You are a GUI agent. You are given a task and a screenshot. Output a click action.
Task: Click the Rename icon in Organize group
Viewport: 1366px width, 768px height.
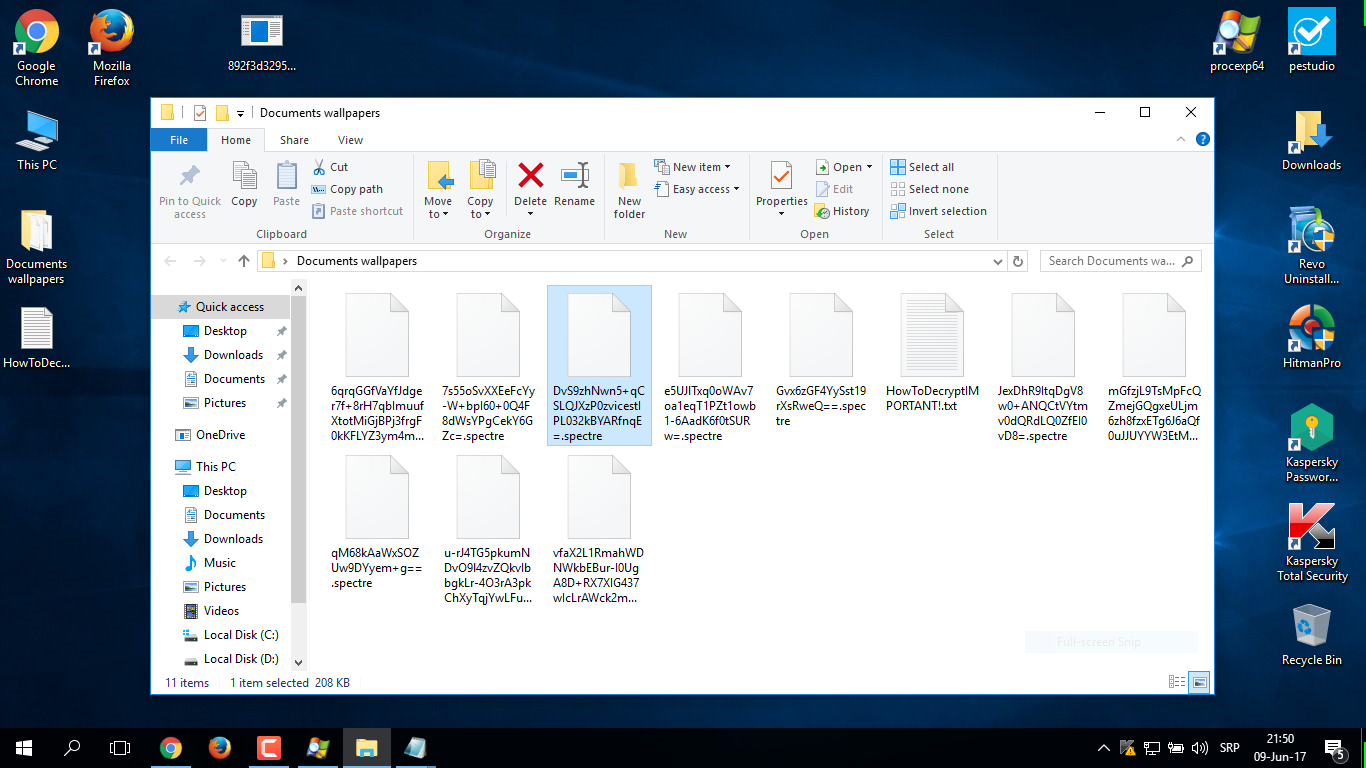pyautogui.click(x=574, y=186)
